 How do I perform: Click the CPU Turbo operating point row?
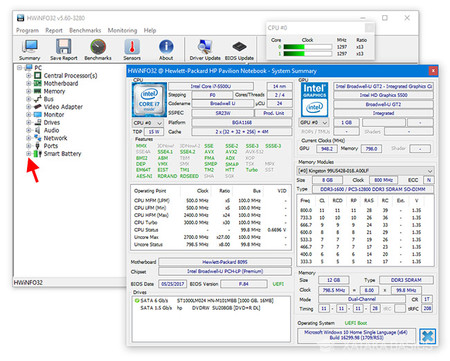[x=210, y=223]
